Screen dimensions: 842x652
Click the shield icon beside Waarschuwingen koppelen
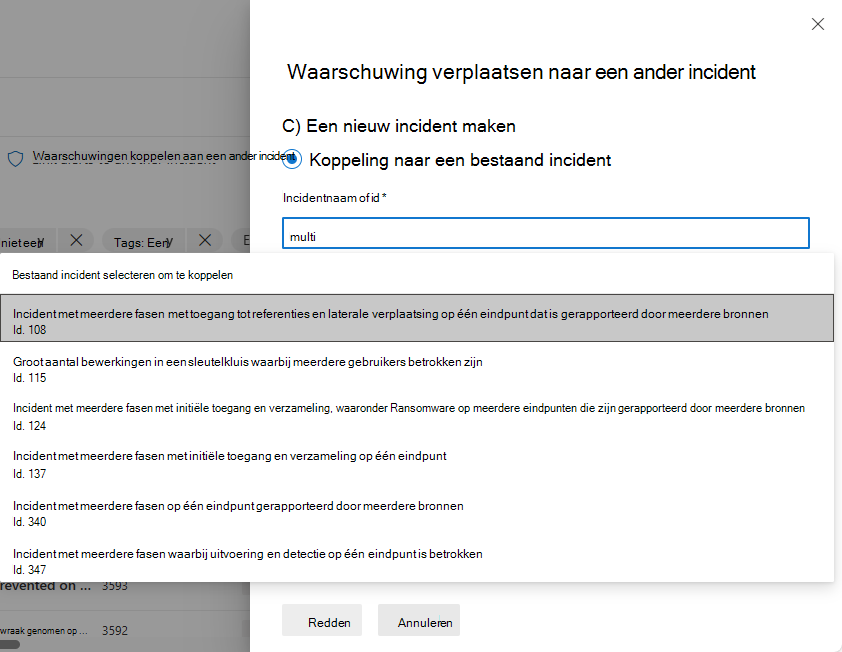[16, 158]
